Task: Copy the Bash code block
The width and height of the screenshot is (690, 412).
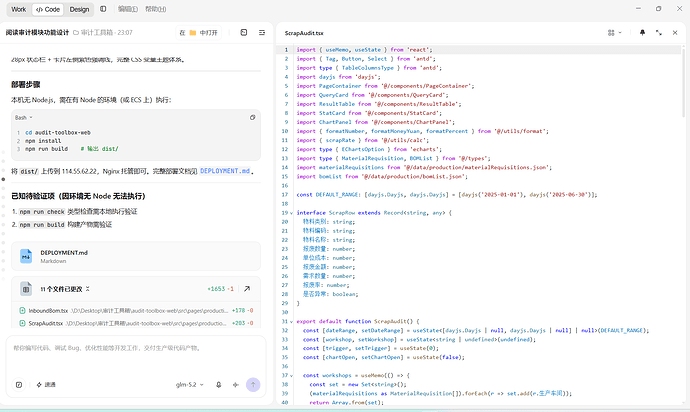Action: pyautogui.click(x=253, y=118)
